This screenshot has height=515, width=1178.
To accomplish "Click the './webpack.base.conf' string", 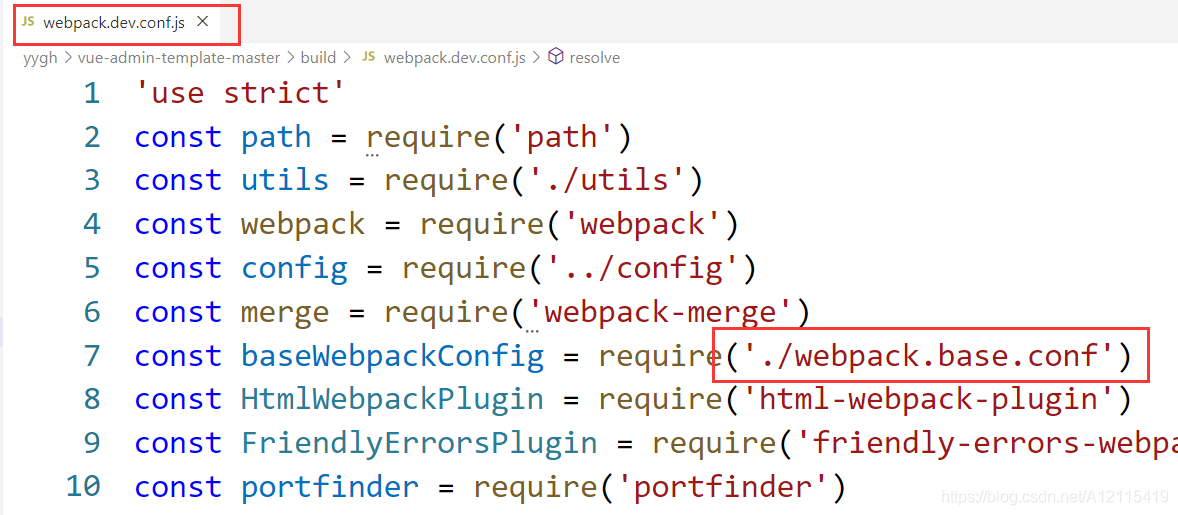I will (x=920, y=356).
